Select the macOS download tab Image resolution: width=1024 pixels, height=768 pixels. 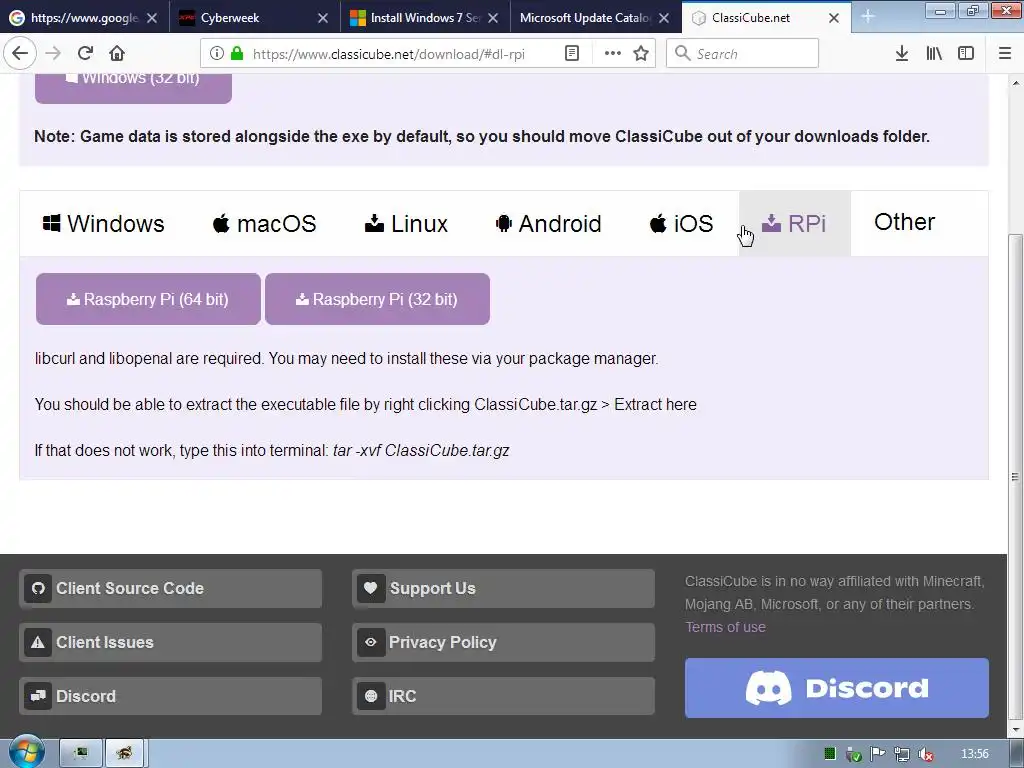click(264, 223)
